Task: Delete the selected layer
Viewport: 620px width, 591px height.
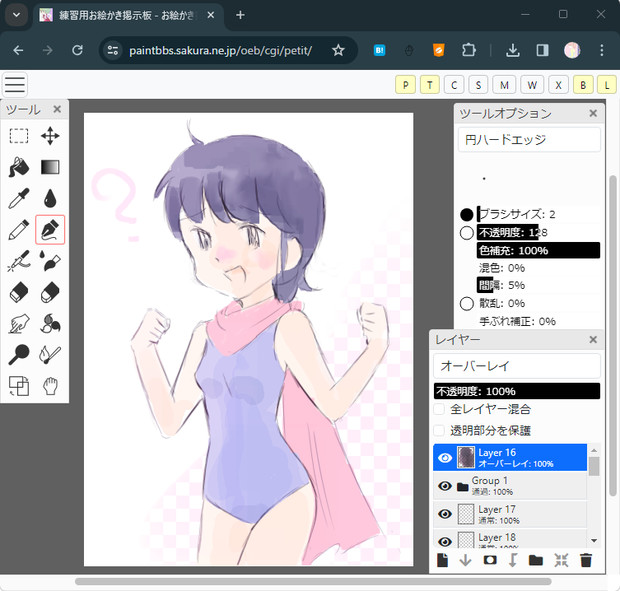Action: [586, 560]
